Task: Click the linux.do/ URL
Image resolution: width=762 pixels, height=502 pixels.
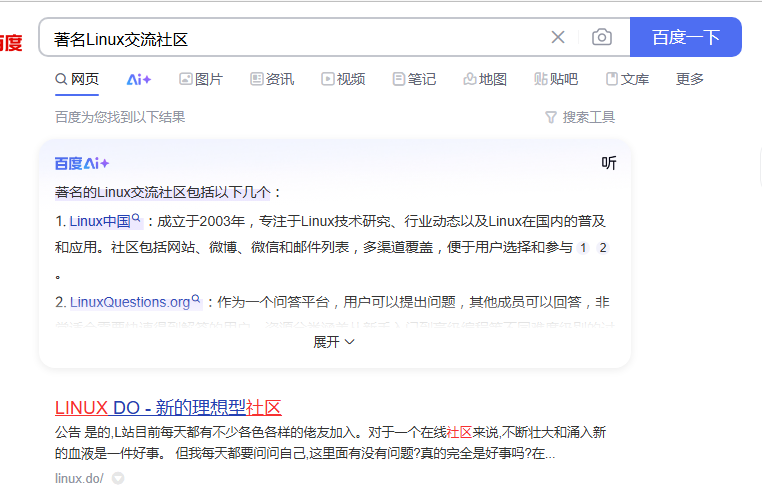Action: point(79,479)
